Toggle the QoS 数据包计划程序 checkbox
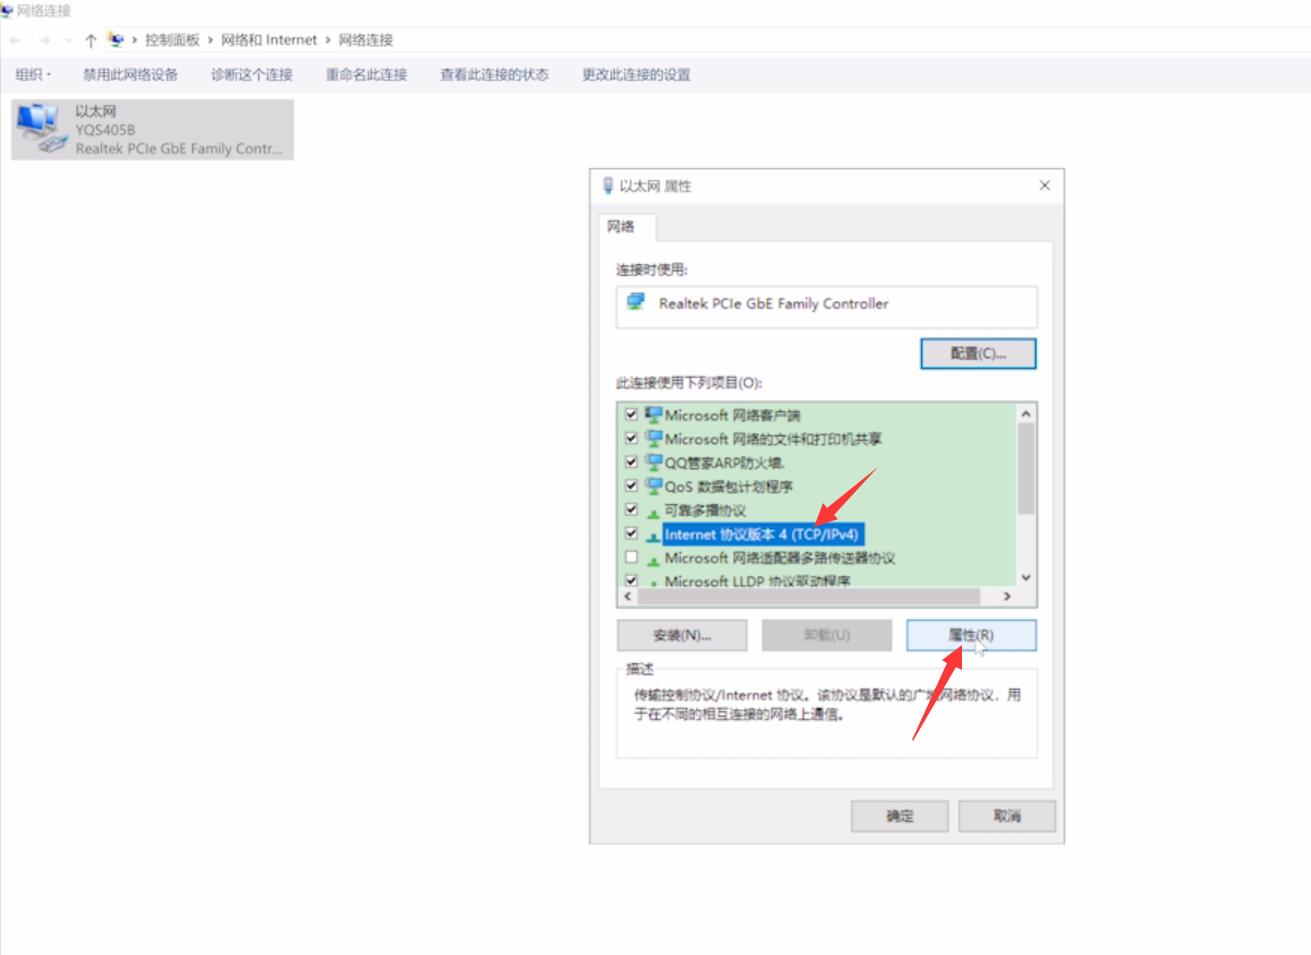The height and width of the screenshot is (955, 1311). [631, 486]
